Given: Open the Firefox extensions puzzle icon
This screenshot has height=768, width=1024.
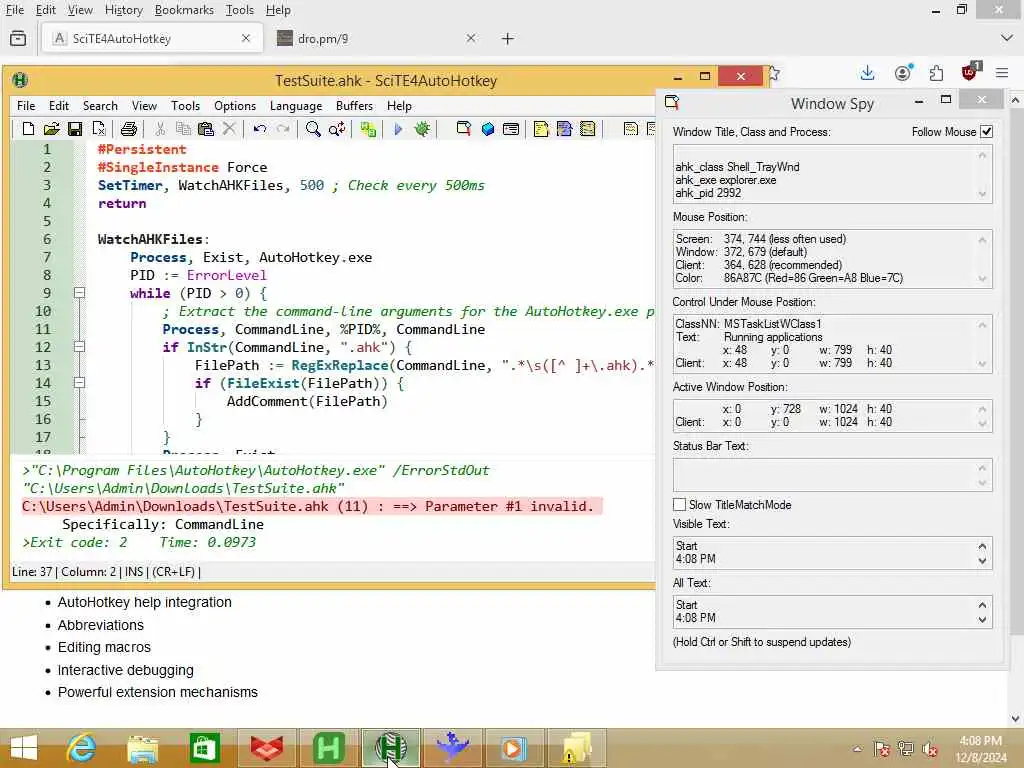Looking at the screenshot, I should pyautogui.click(x=936, y=72).
